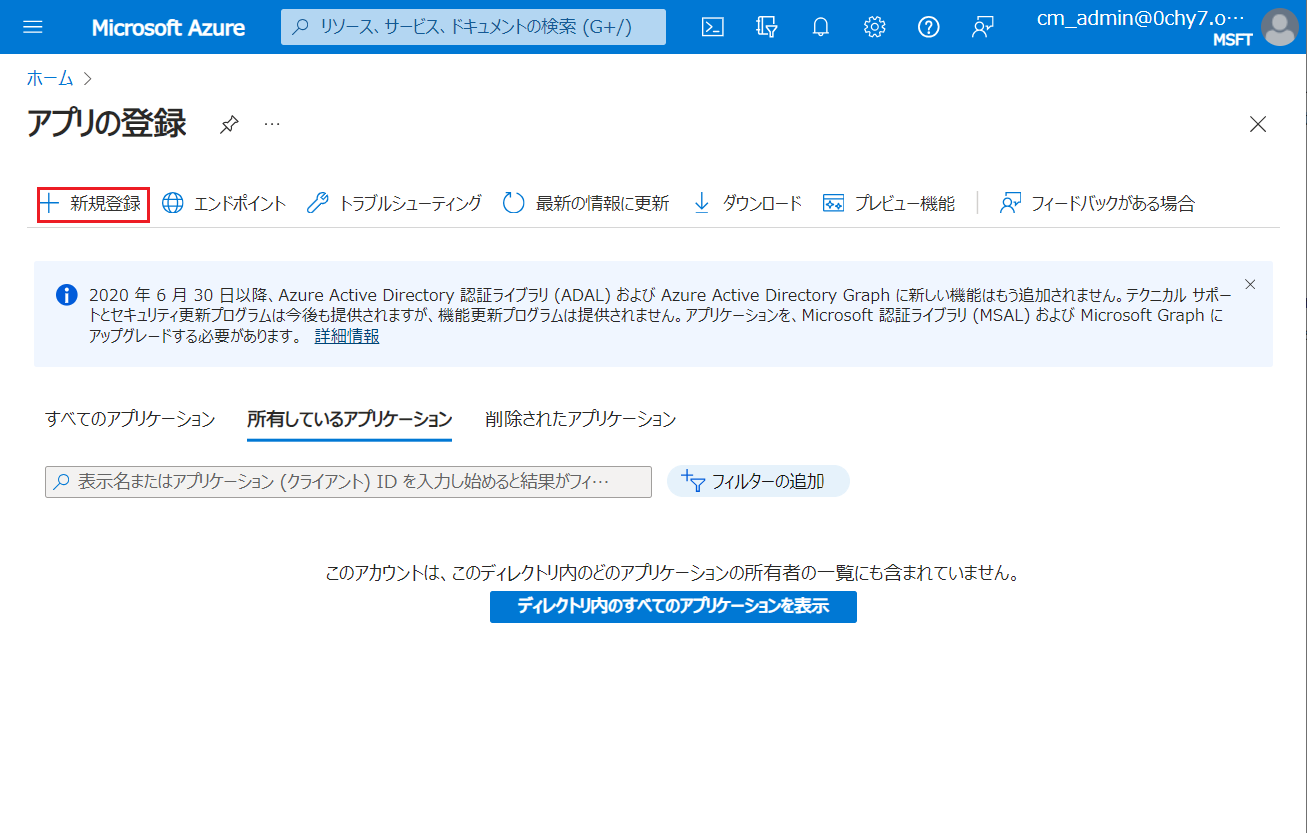Switch to すべてのアプリケーション tab
Viewport: 1307px width, 833px height.
tap(130, 420)
